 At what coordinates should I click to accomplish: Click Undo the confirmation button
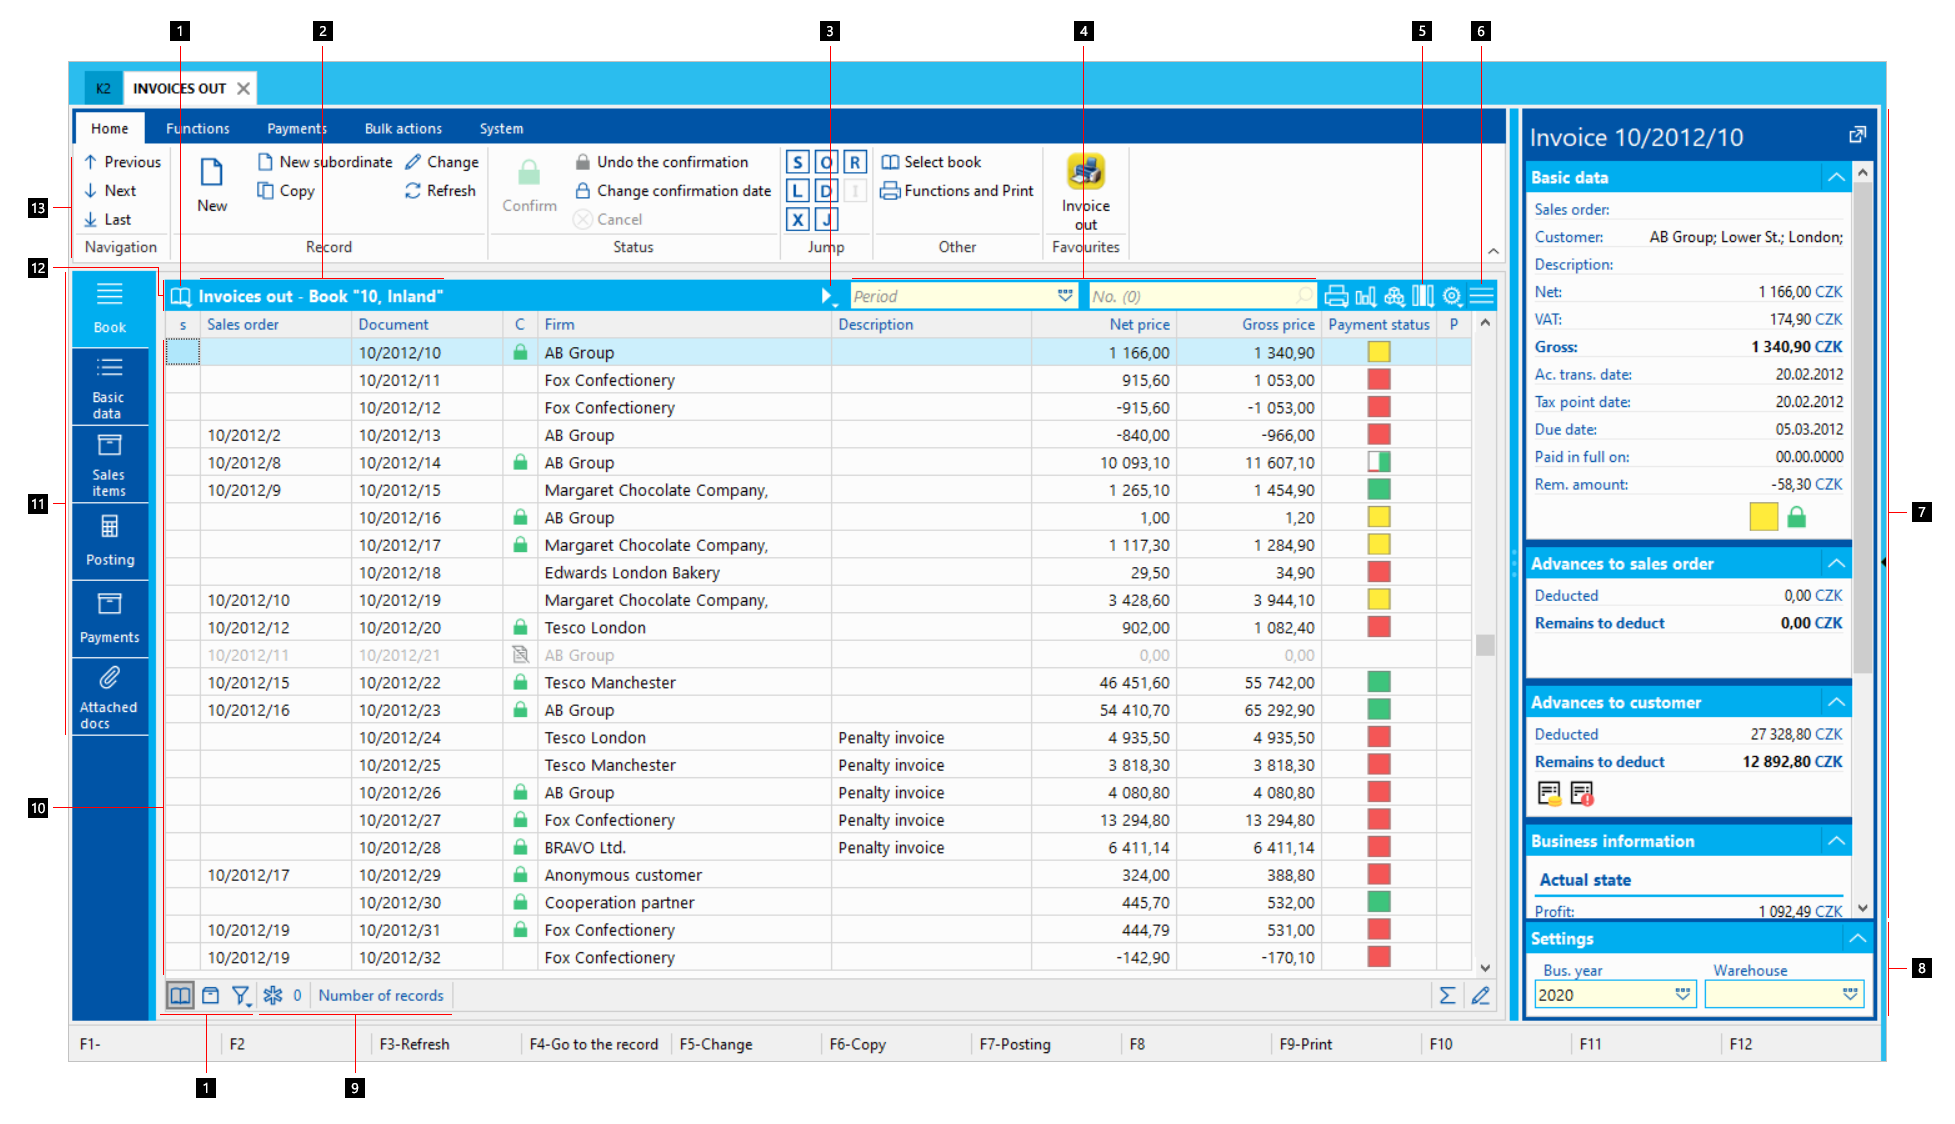coord(661,162)
